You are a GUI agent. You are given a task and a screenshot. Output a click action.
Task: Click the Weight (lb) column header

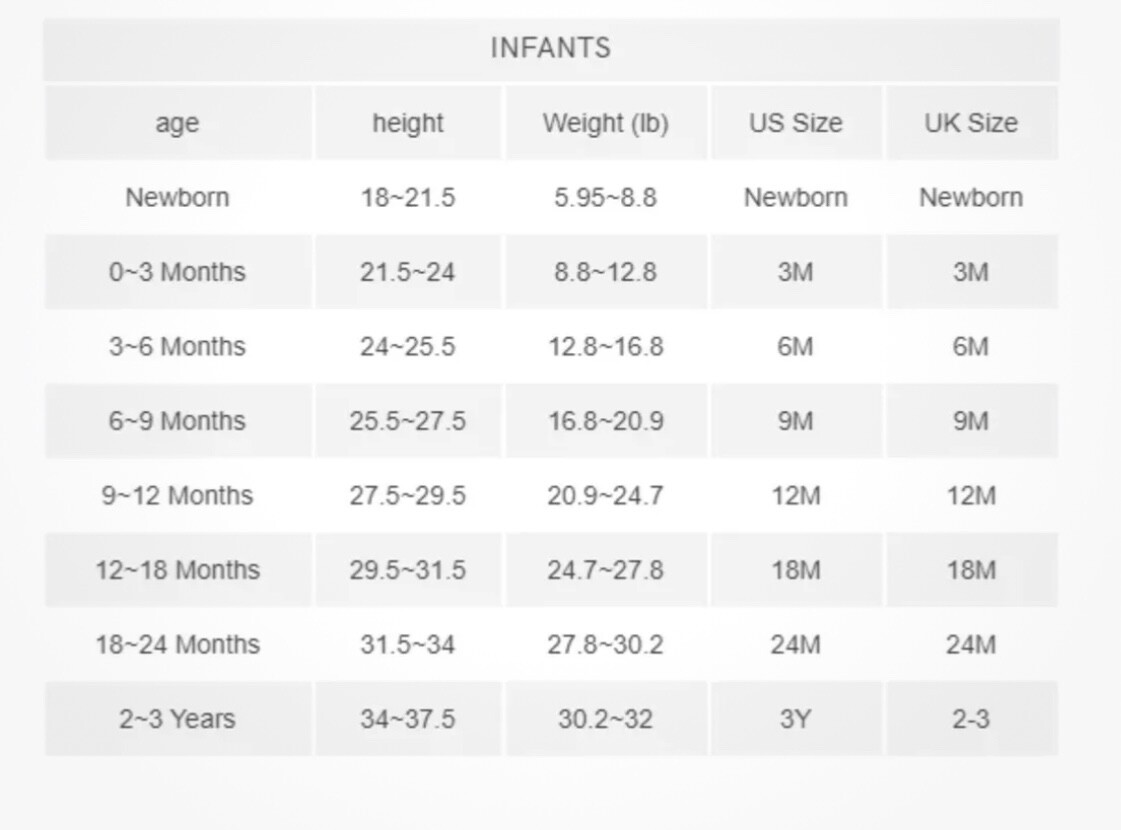606,123
